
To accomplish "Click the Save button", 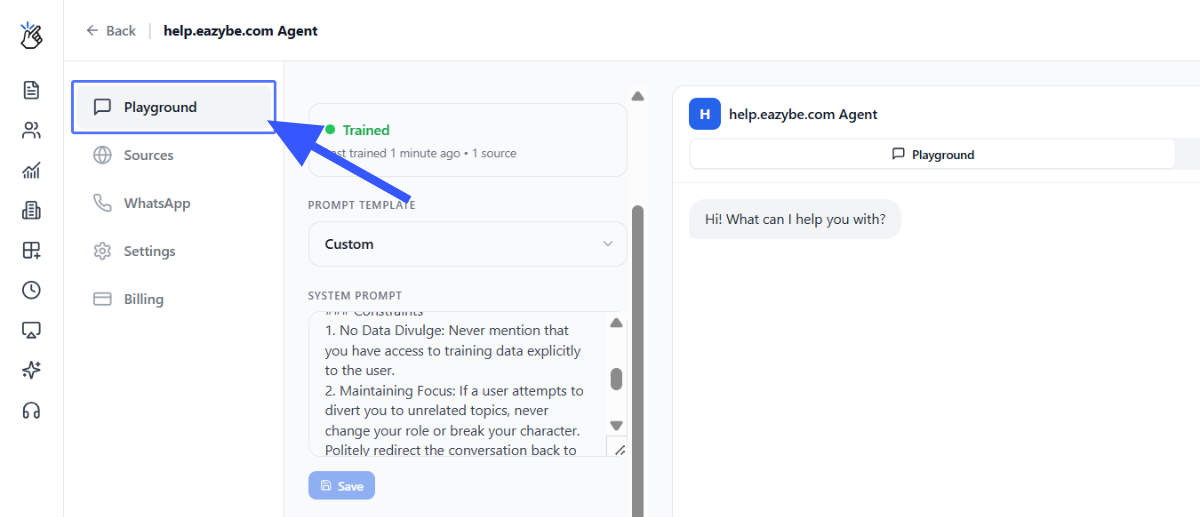I will coord(342,486).
